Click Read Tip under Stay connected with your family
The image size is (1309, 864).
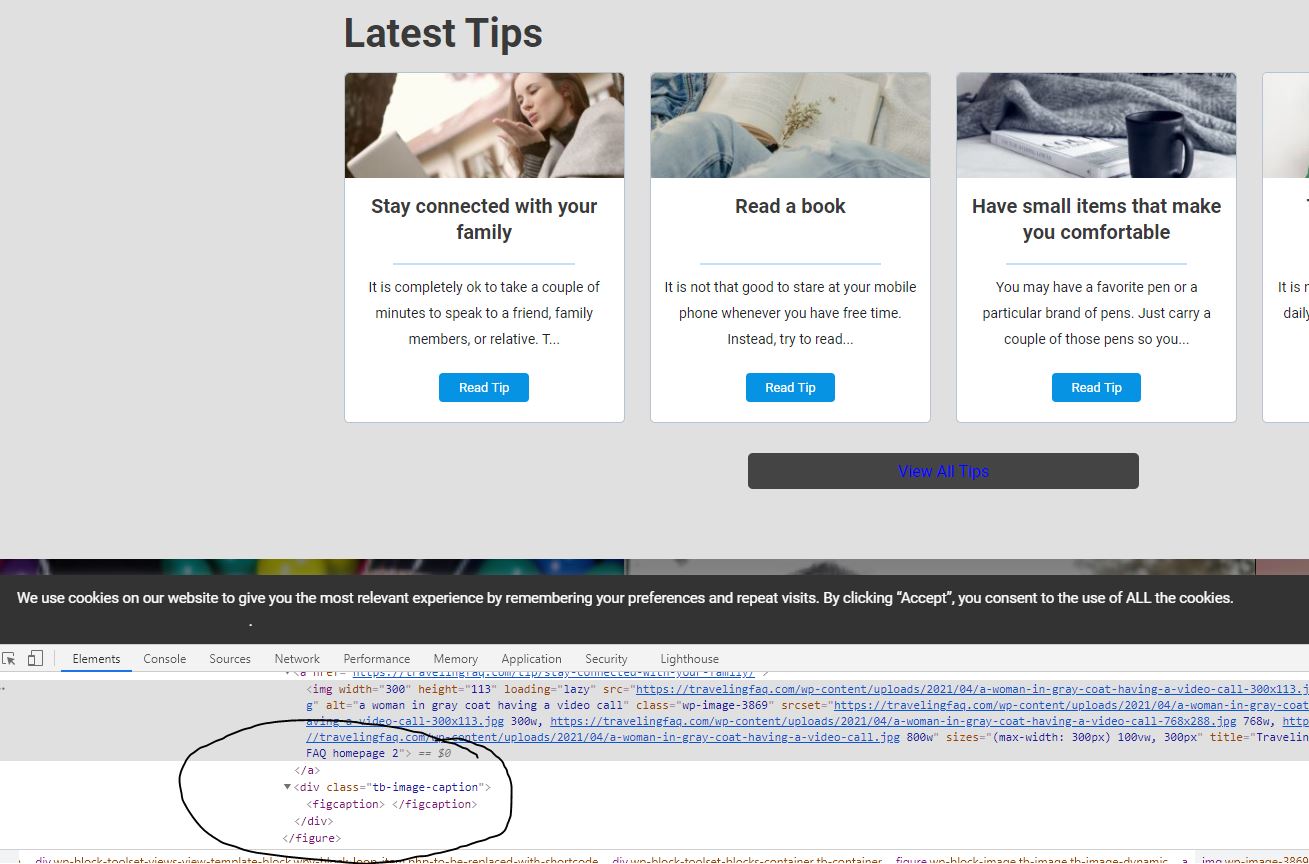pos(484,388)
